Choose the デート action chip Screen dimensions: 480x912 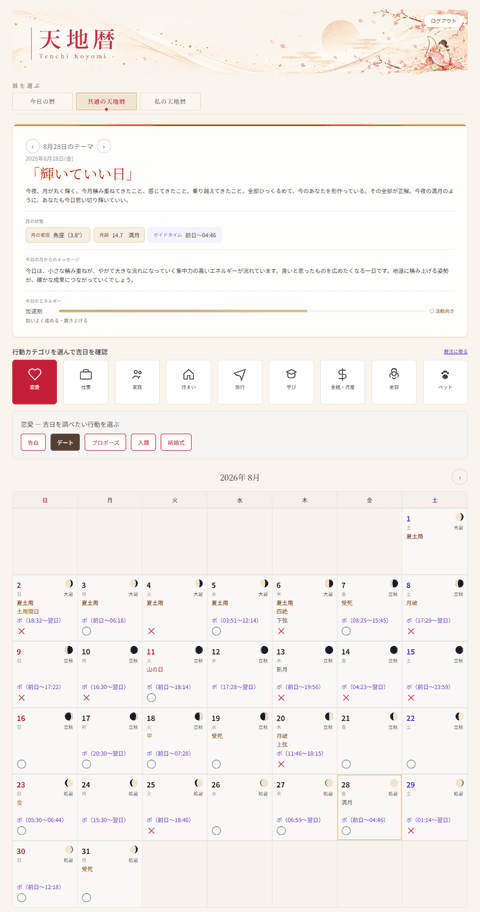click(x=65, y=442)
